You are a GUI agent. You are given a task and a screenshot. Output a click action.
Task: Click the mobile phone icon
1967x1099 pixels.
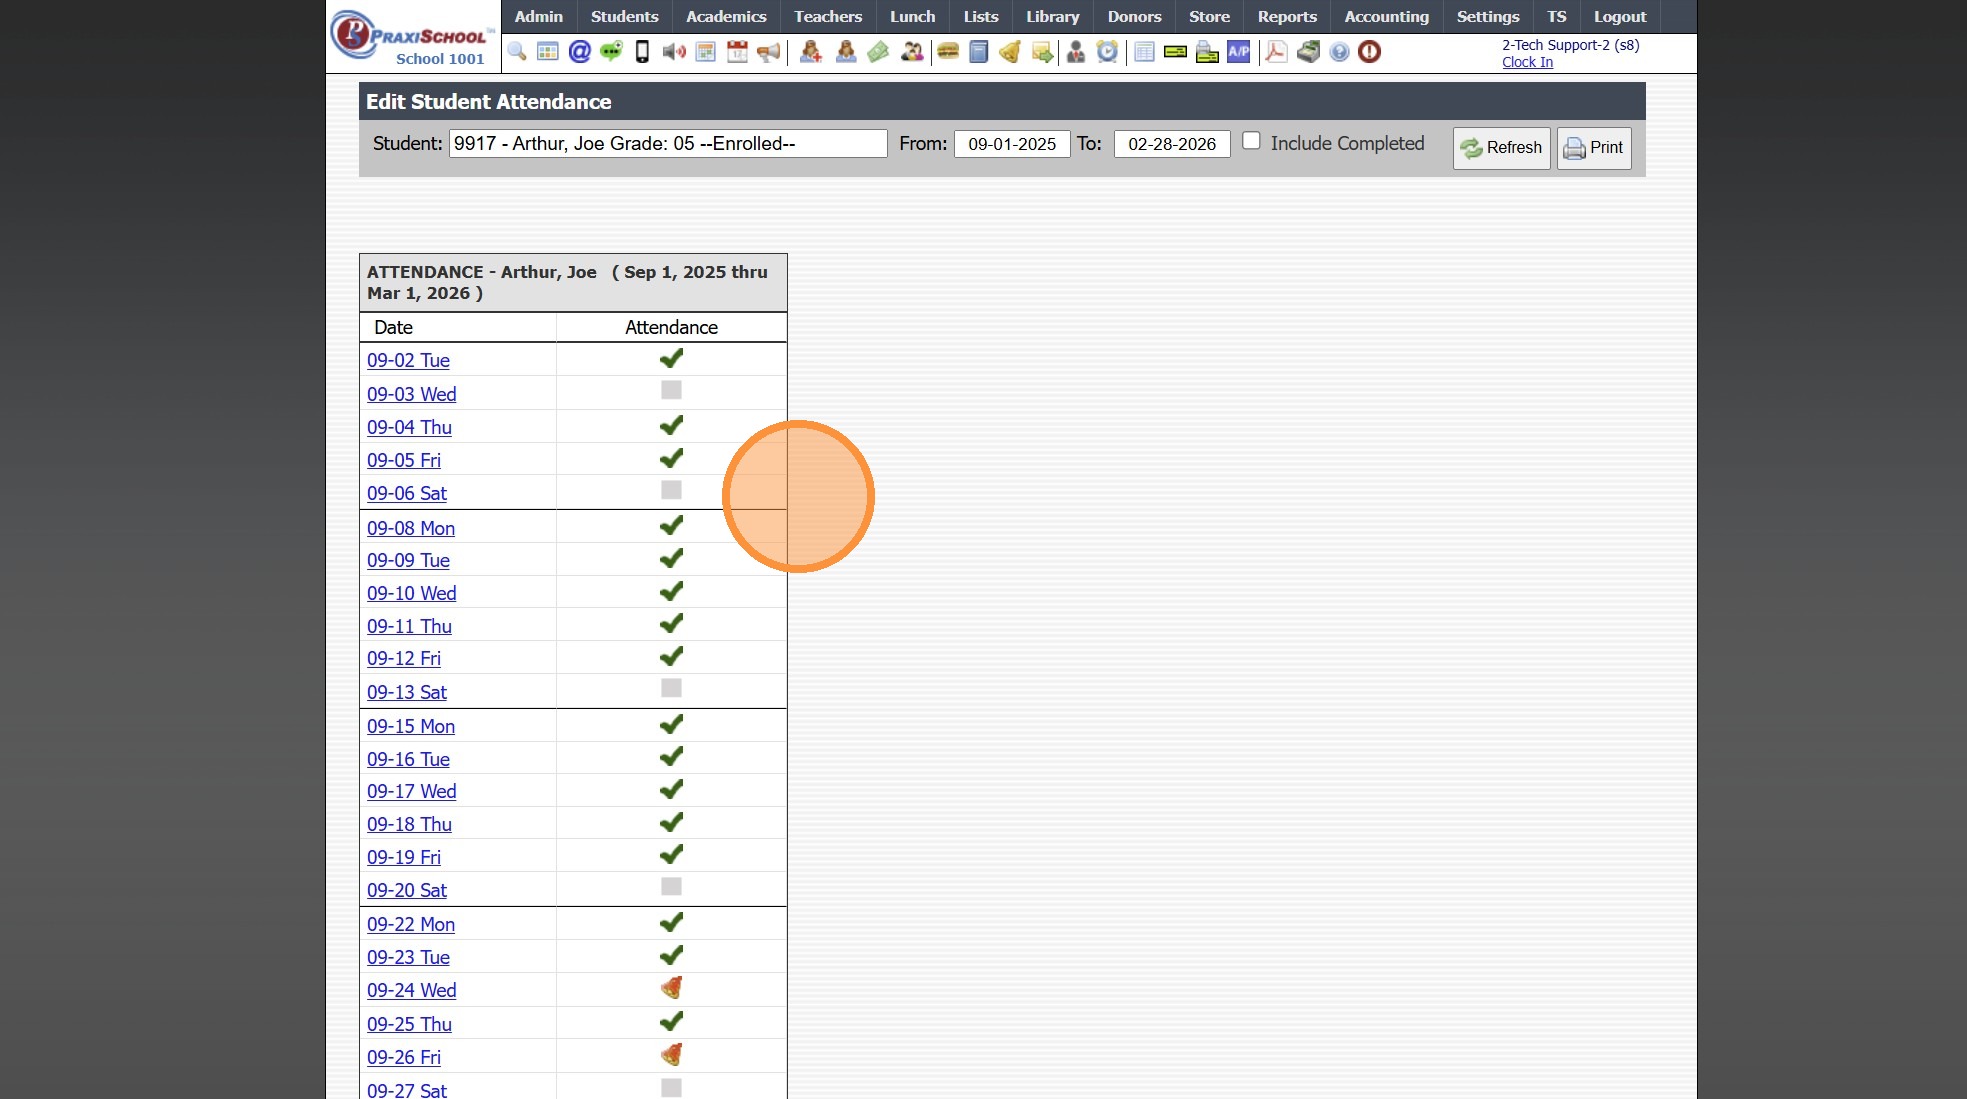click(x=642, y=52)
